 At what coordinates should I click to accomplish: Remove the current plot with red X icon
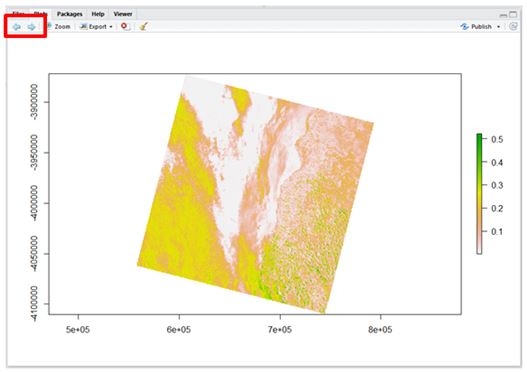point(125,26)
